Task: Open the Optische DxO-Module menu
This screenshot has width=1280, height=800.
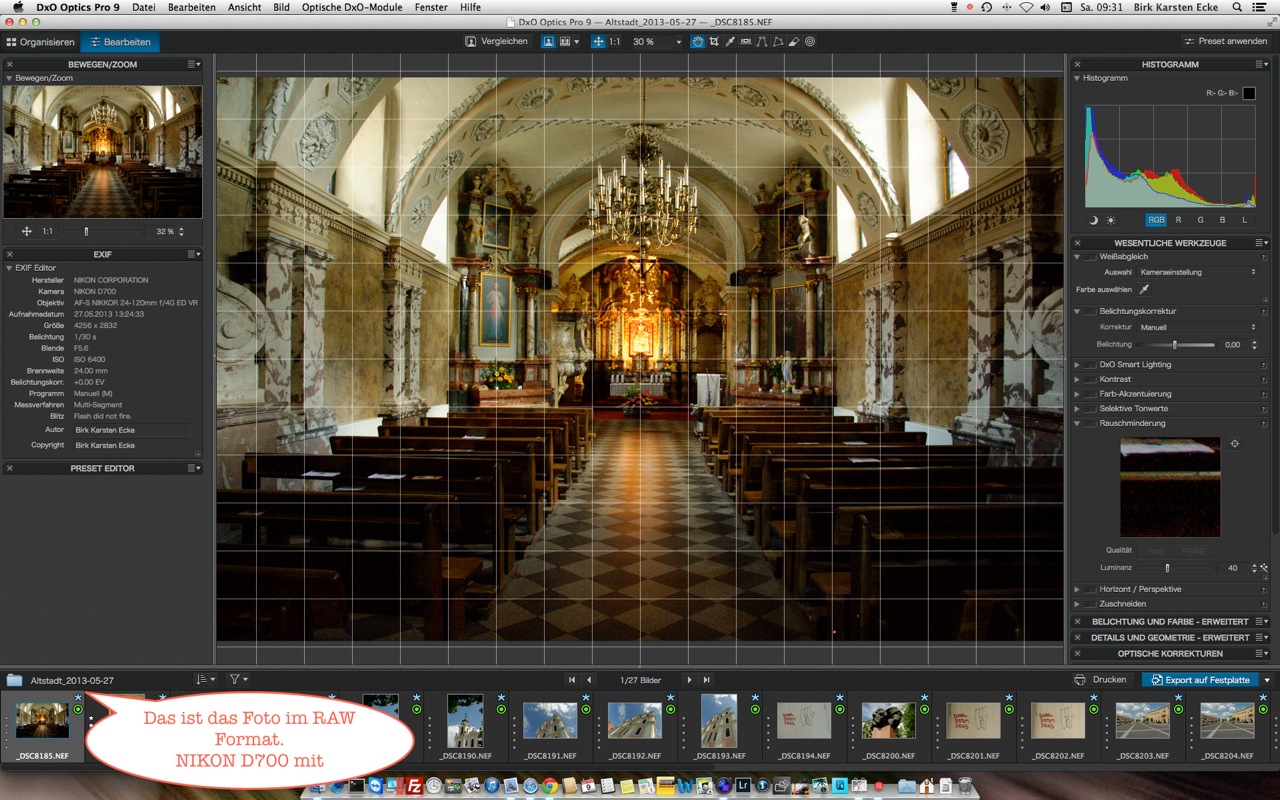Action: click(352, 7)
